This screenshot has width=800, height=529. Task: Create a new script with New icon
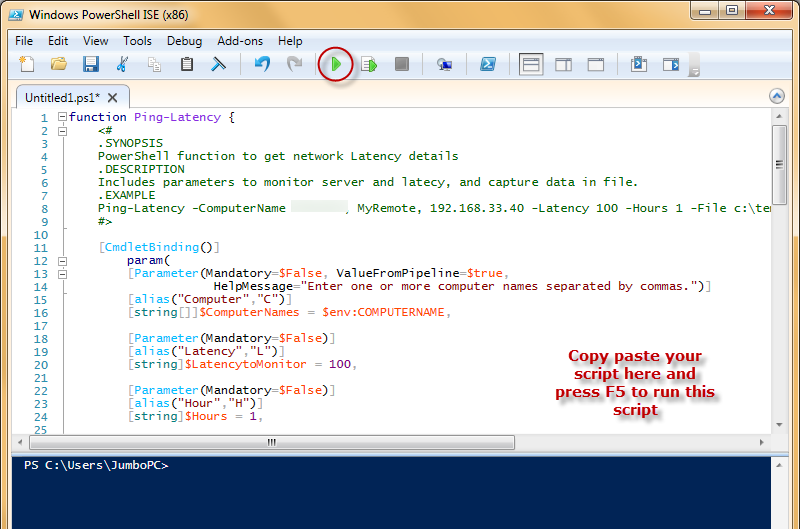[27, 64]
